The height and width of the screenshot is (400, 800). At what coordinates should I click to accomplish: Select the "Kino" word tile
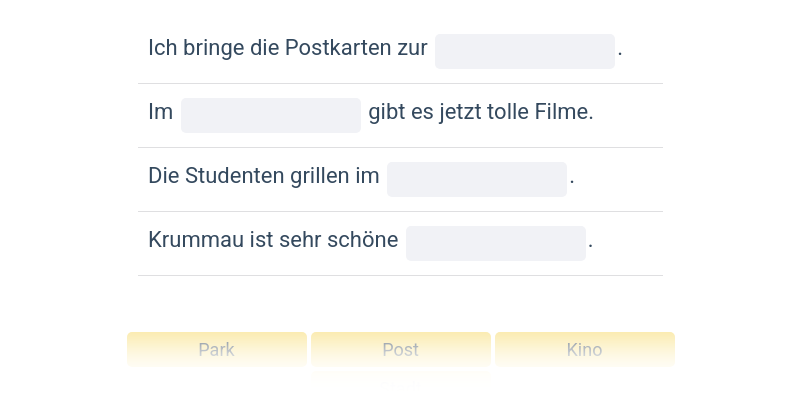(584, 350)
